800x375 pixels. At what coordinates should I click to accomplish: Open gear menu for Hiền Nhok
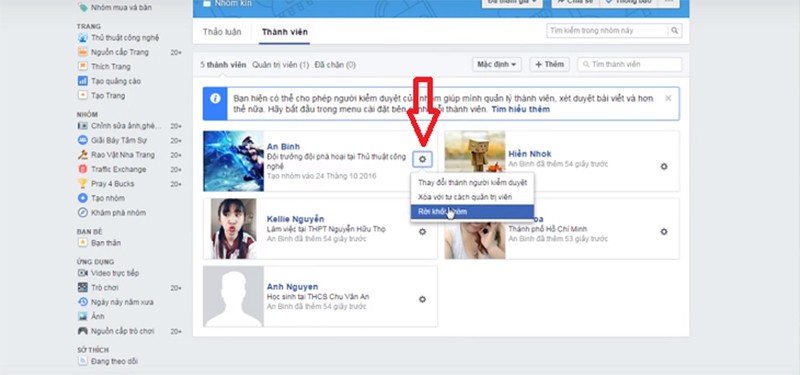[664, 166]
